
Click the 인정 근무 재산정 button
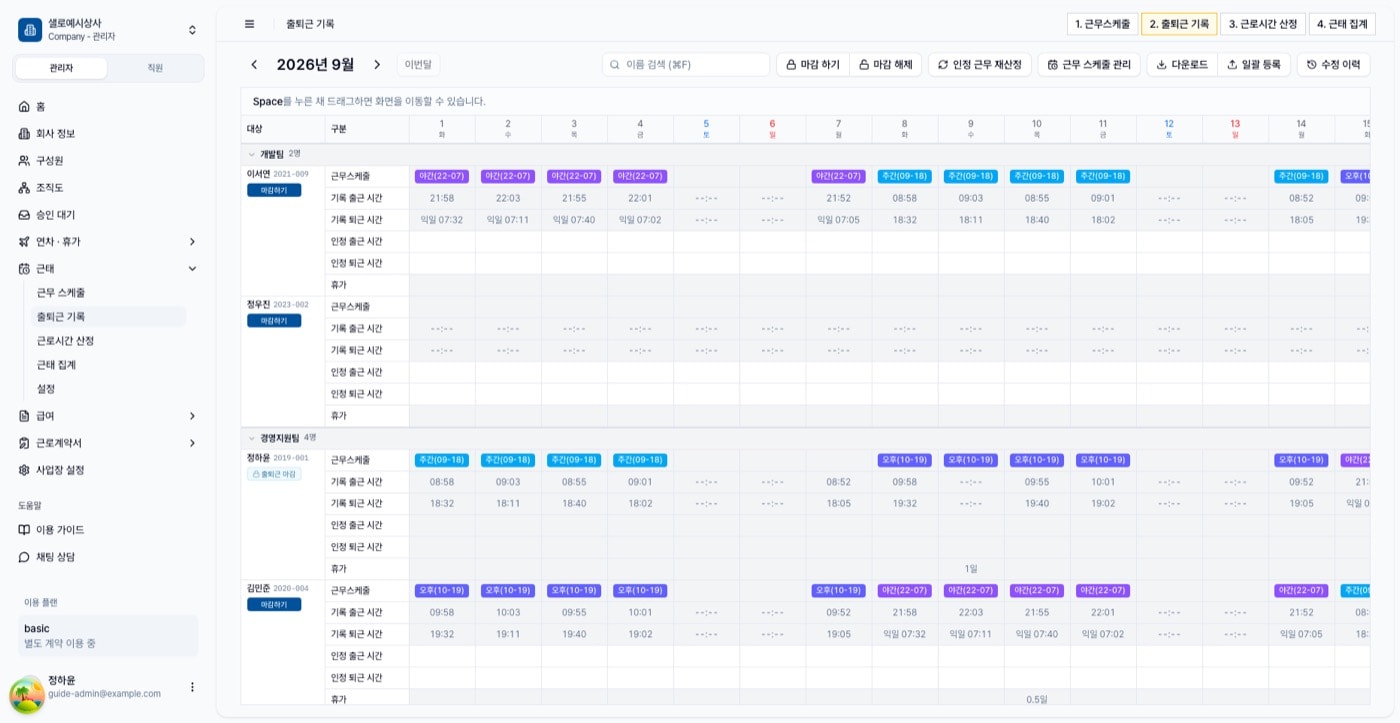pos(980,64)
